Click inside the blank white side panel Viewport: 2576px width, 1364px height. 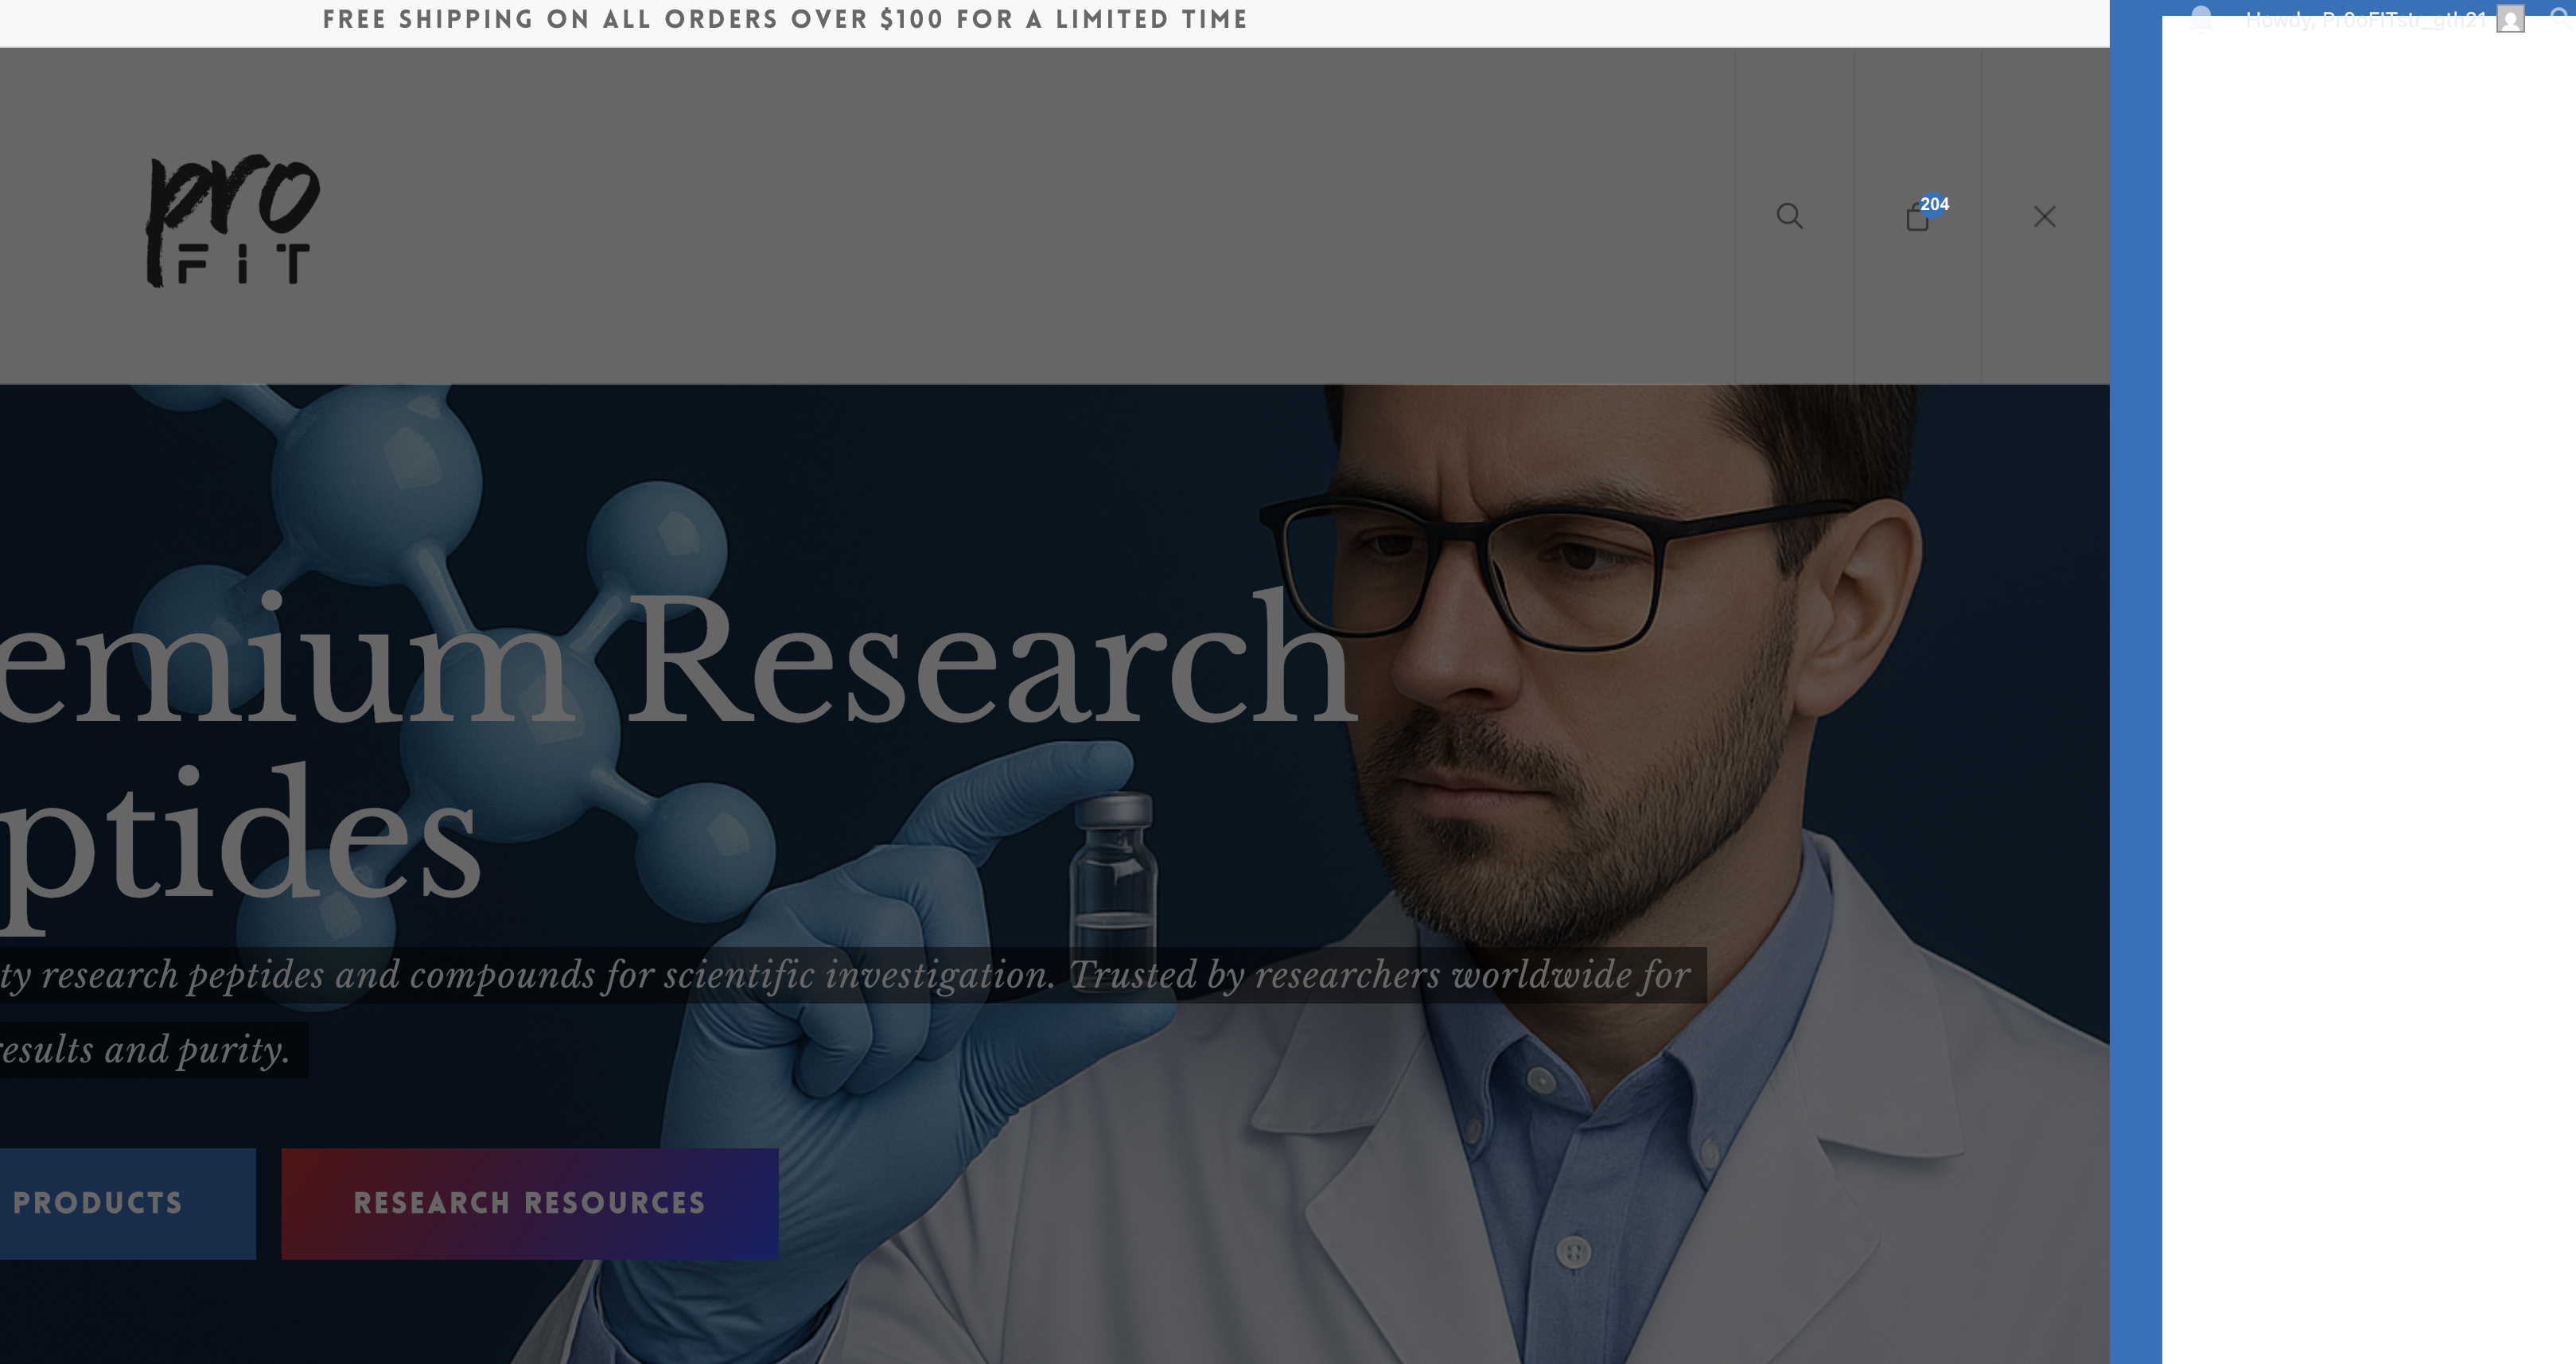click(2368, 700)
